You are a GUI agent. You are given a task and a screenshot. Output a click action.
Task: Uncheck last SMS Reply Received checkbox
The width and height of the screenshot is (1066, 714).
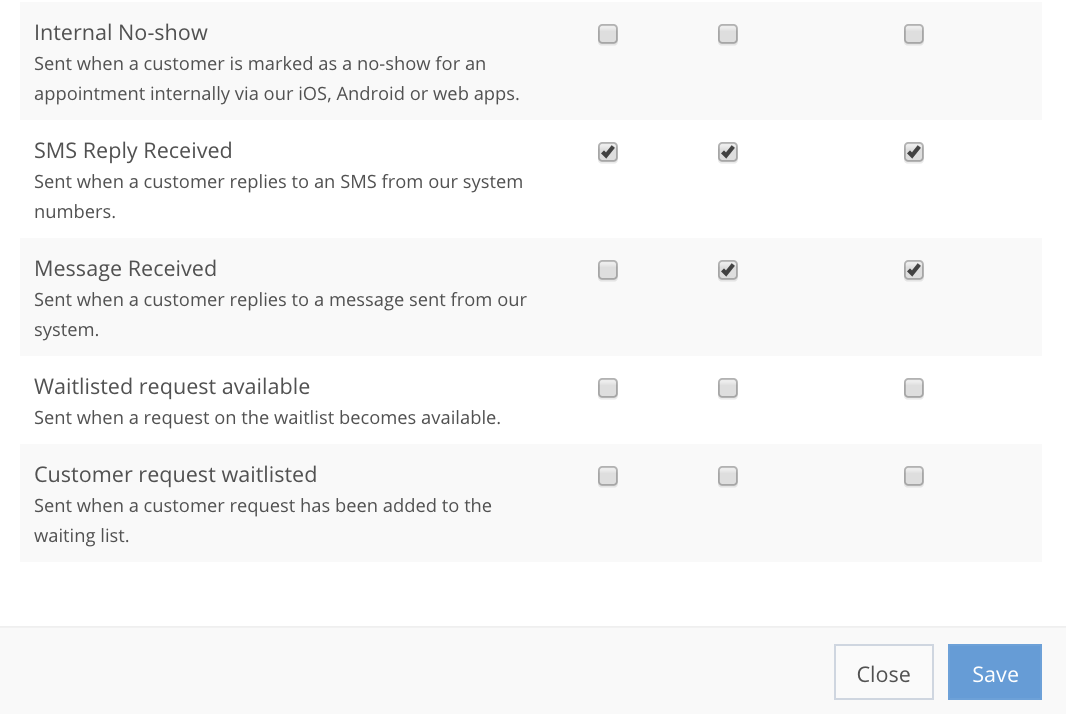click(x=913, y=152)
